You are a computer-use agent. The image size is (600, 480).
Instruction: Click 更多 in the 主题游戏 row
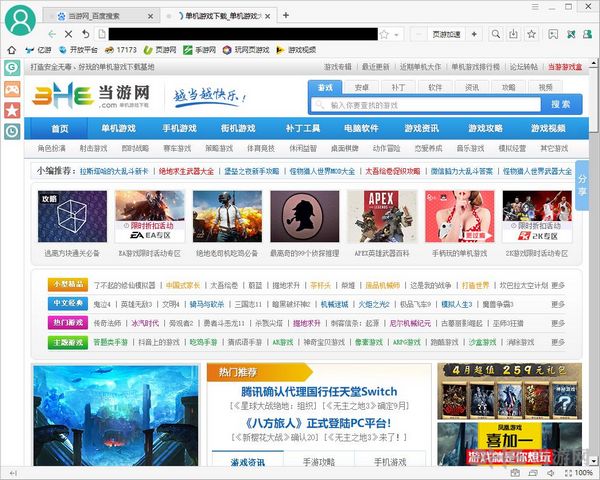click(558, 342)
